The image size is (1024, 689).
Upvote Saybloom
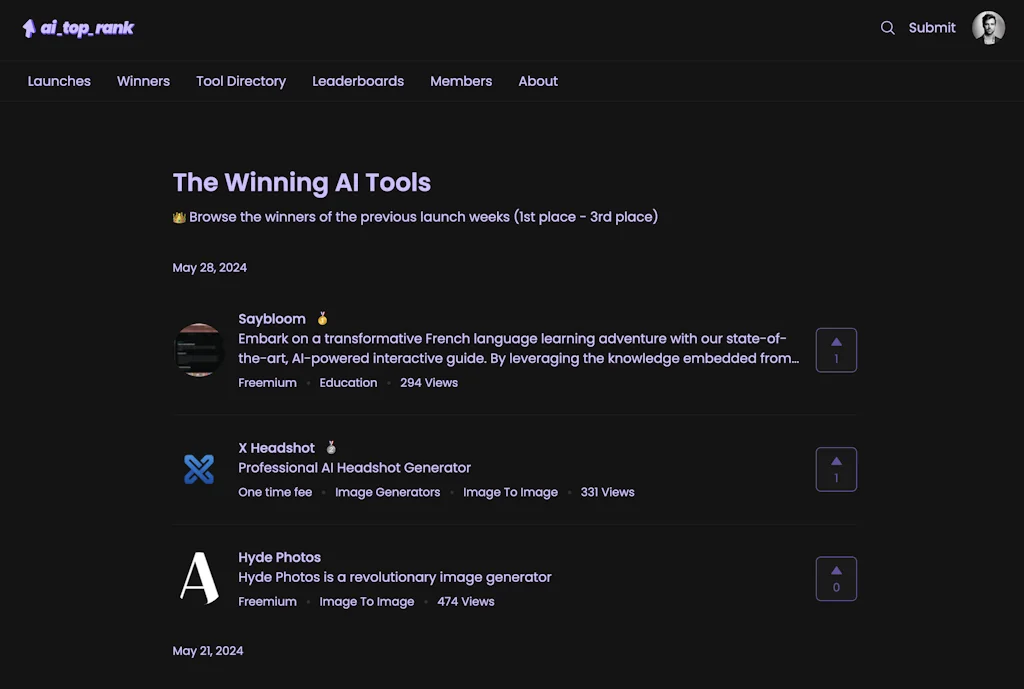[x=836, y=350]
